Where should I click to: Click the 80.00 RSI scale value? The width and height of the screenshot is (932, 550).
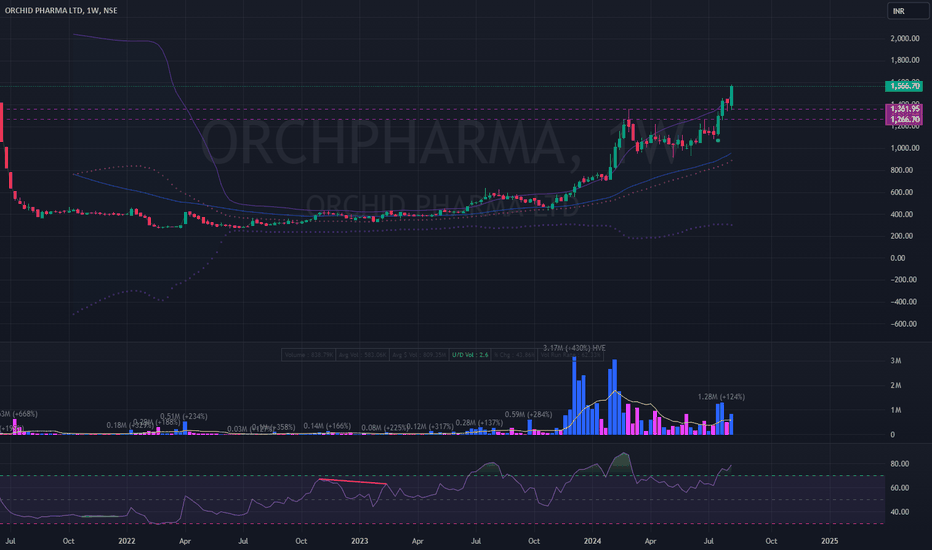899,464
